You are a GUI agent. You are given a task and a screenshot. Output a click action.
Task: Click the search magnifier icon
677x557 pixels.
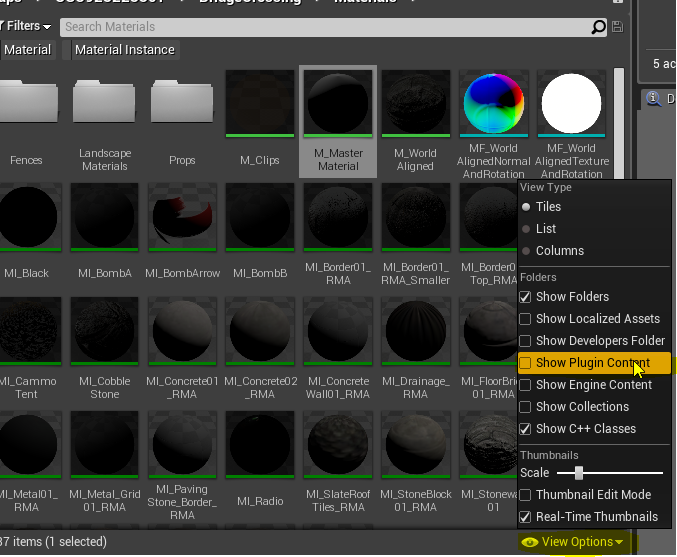tap(598, 27)
